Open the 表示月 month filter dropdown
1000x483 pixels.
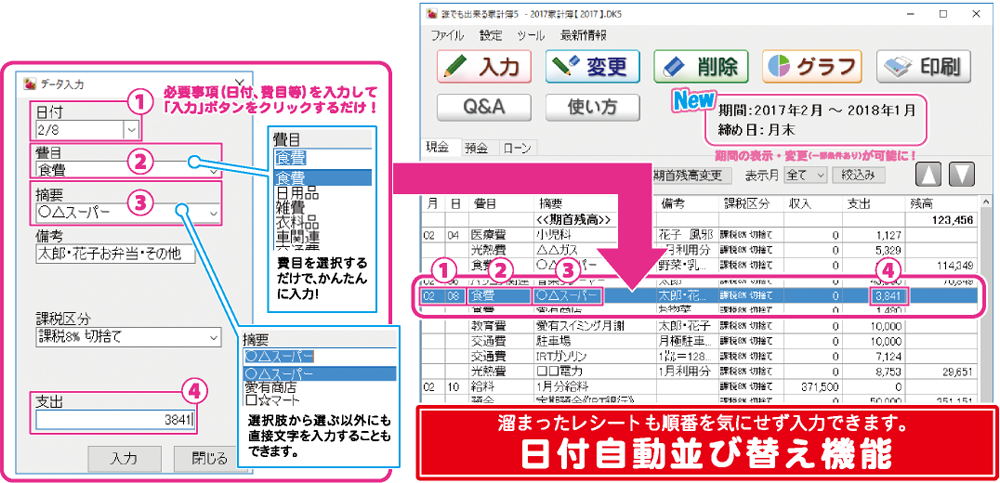821,175
